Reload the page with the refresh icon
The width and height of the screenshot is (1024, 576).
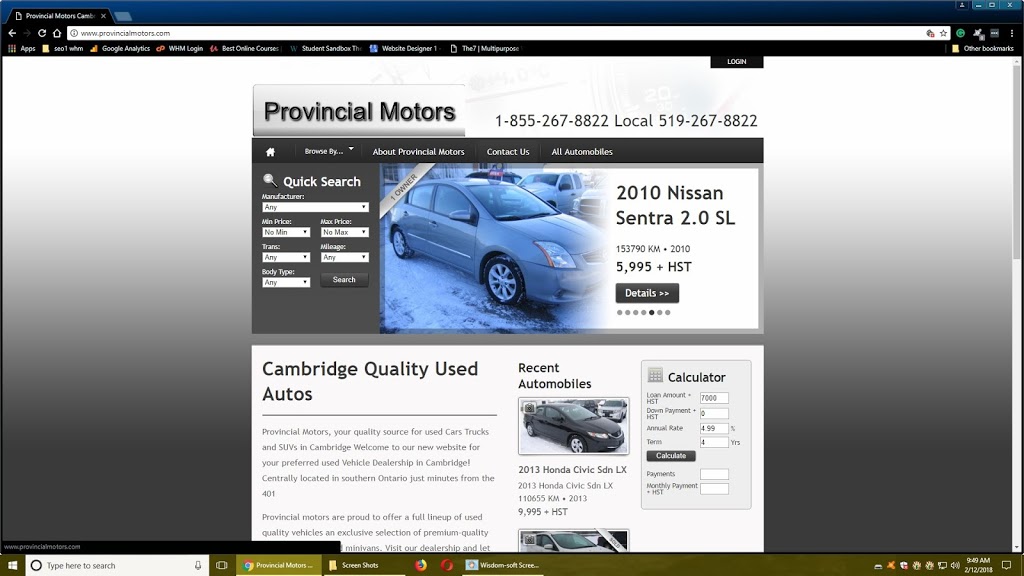(x=42, y=33)
